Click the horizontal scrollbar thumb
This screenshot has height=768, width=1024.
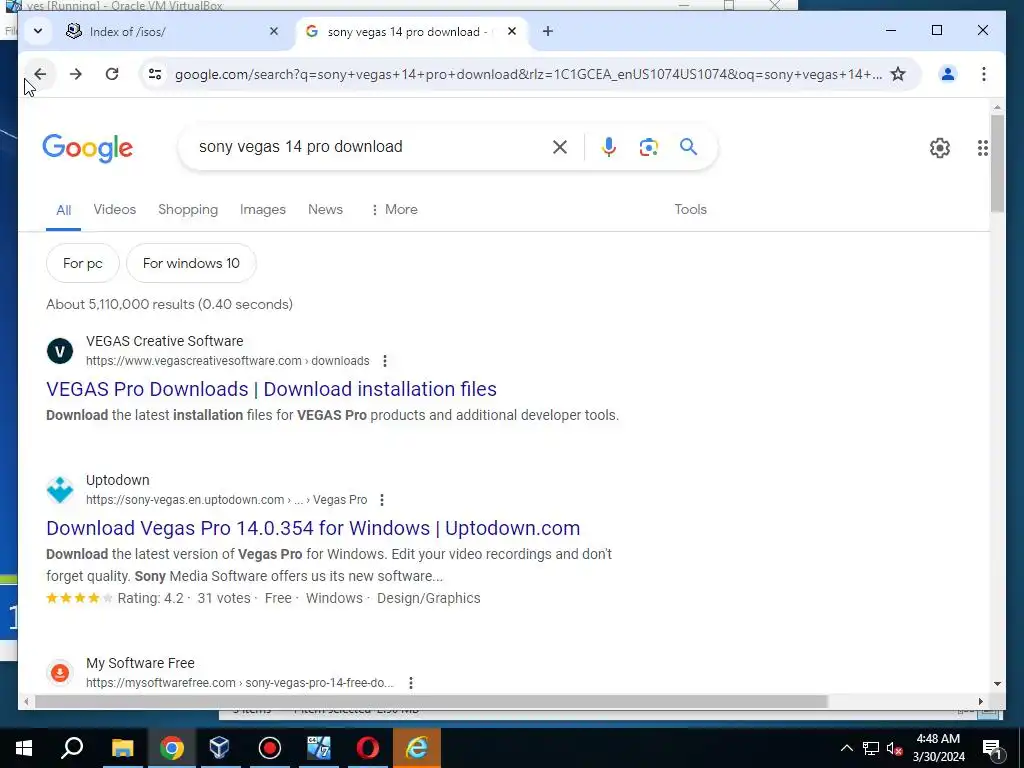[x=431, y=701]
